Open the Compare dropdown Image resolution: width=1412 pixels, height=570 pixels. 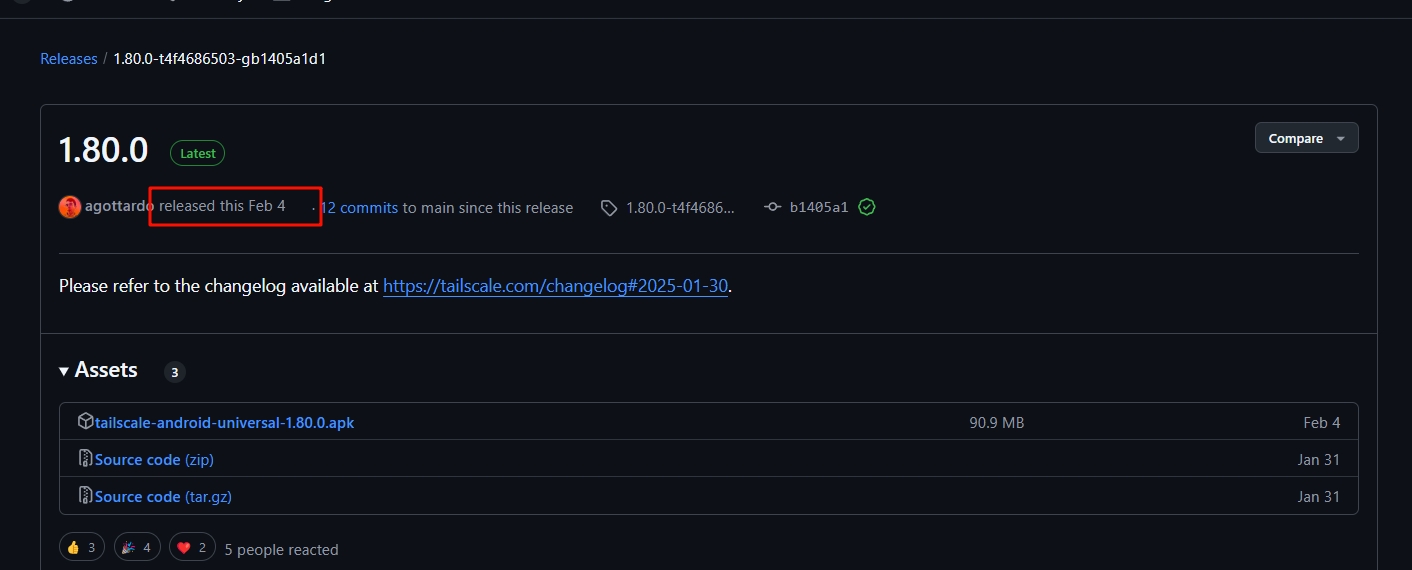[x=1306, y=138]
